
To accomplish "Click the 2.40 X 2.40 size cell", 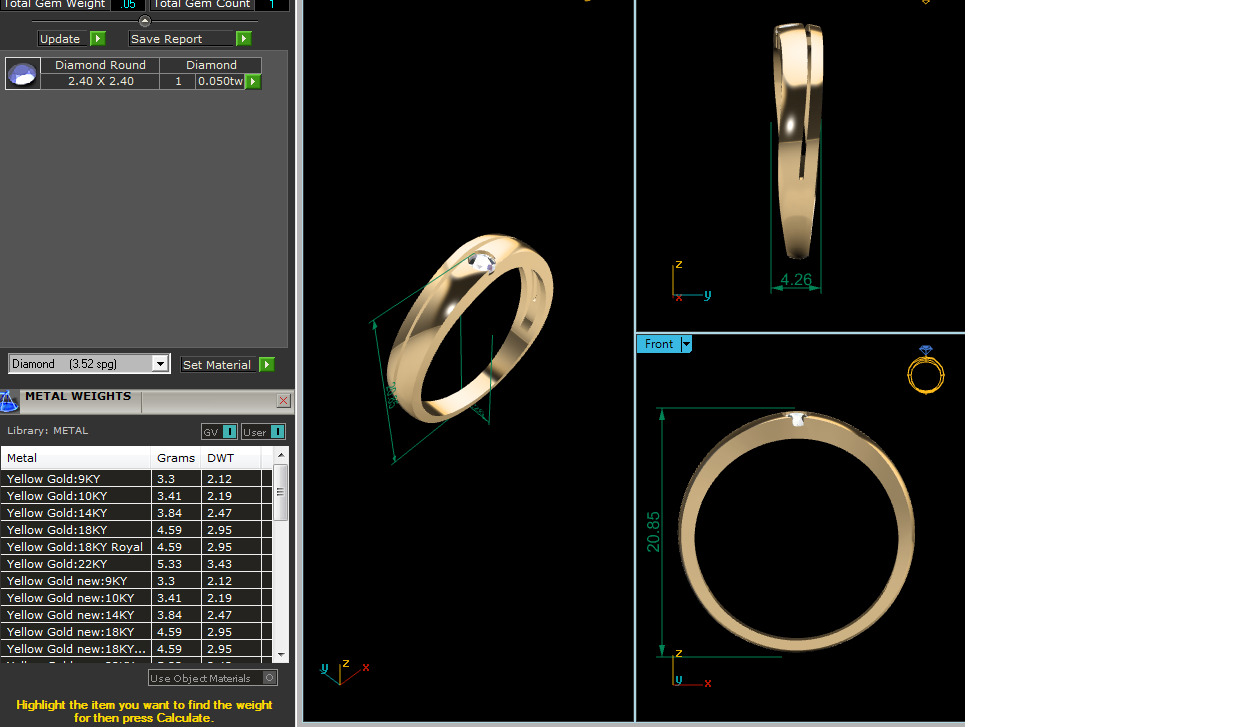I will click(100, 81).
